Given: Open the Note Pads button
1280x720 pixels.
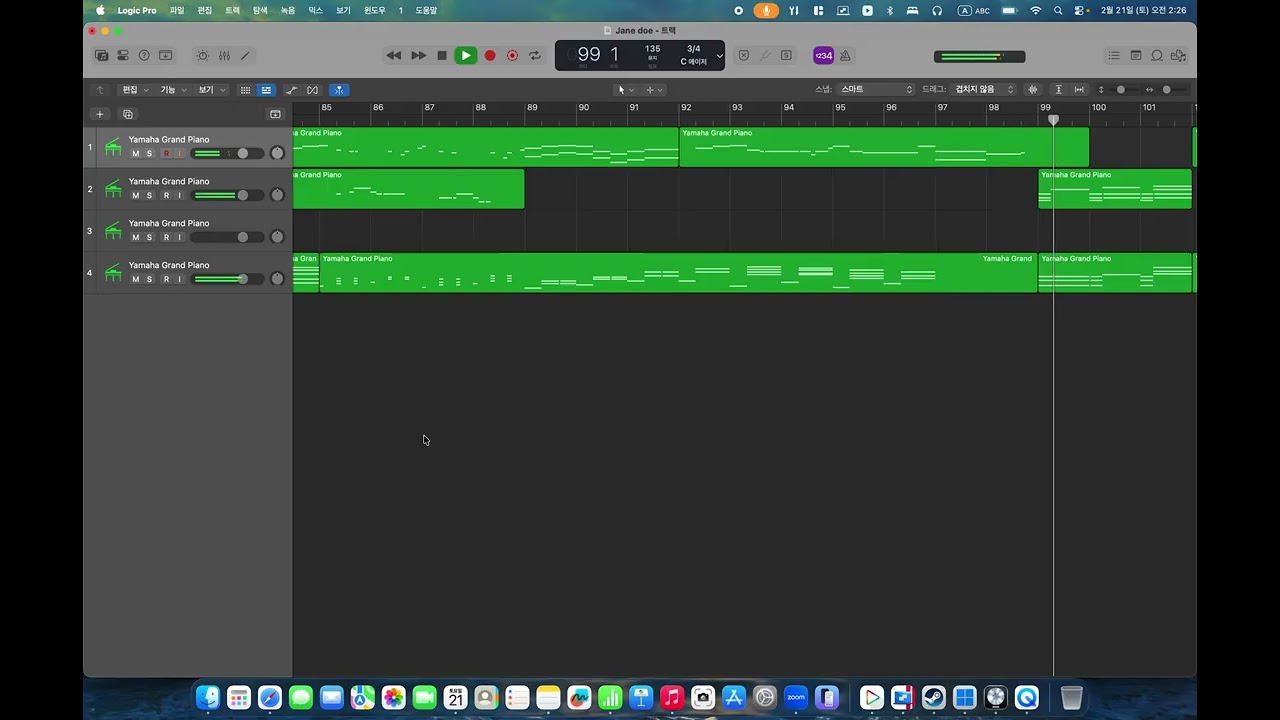Looking at the screenshot, I should click(1136, 56).
